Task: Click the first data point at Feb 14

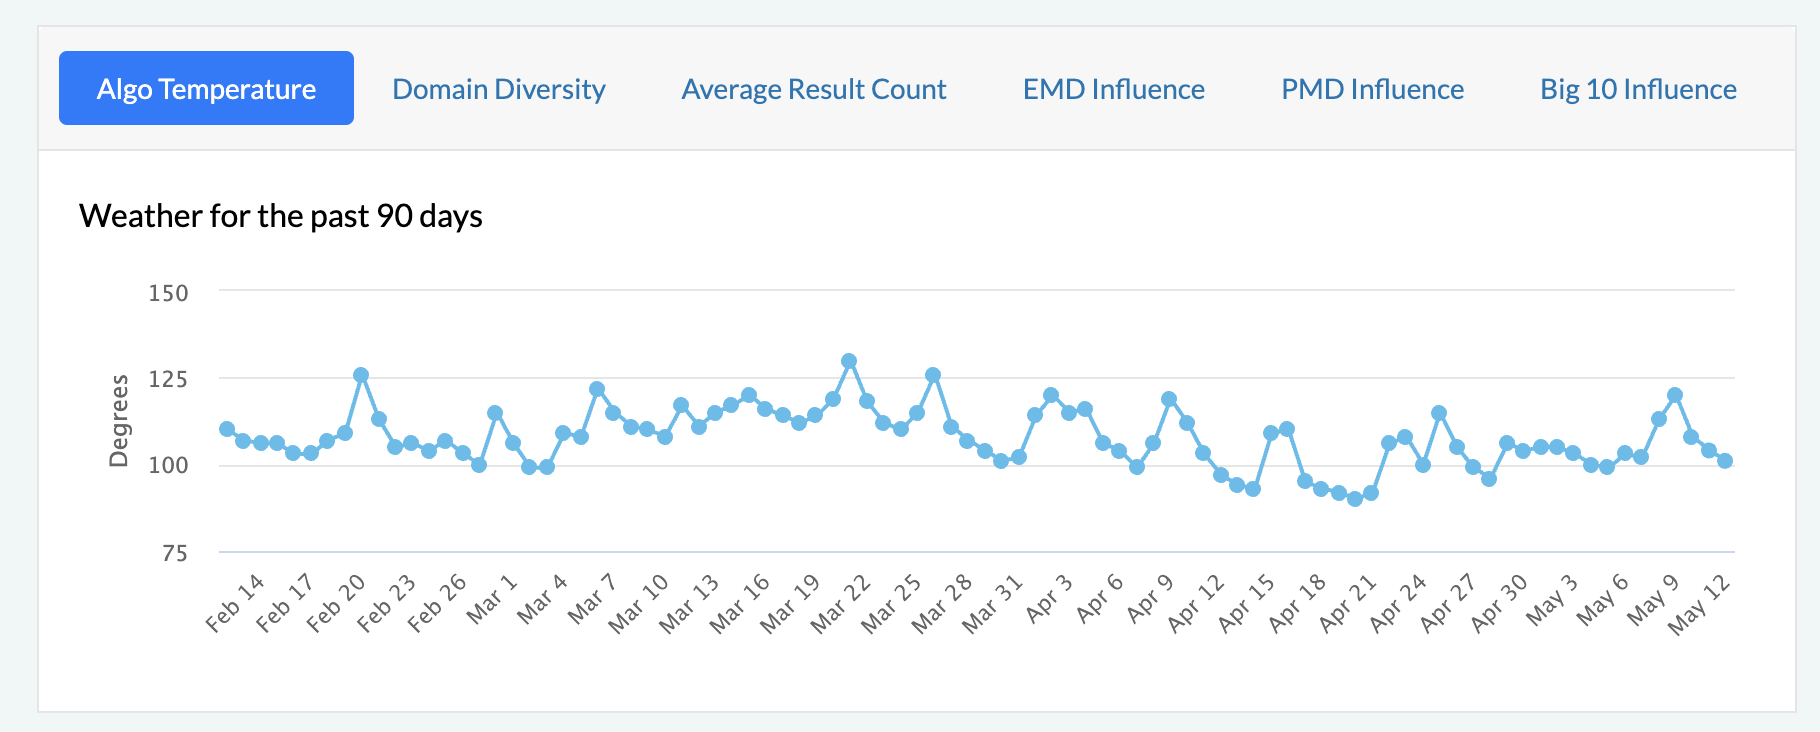Action: 227,429
